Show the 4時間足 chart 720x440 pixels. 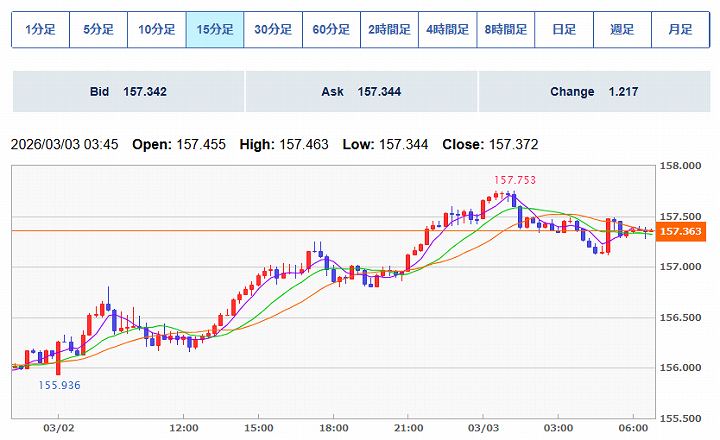(447, 30)
